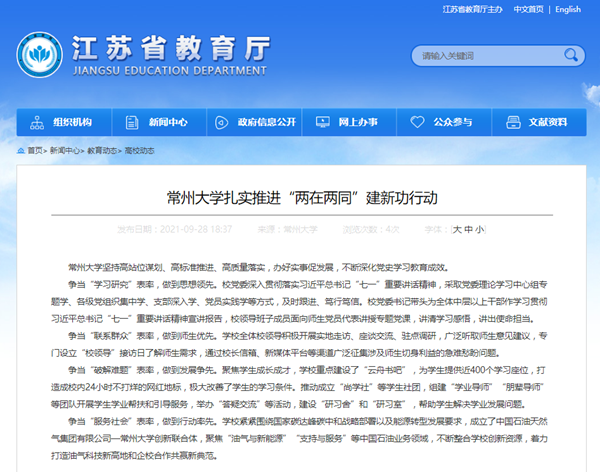Viewport: 600px width, 472px height.
Task: Open the 组织机构 navigation menu
Action: tap(71, 122)
